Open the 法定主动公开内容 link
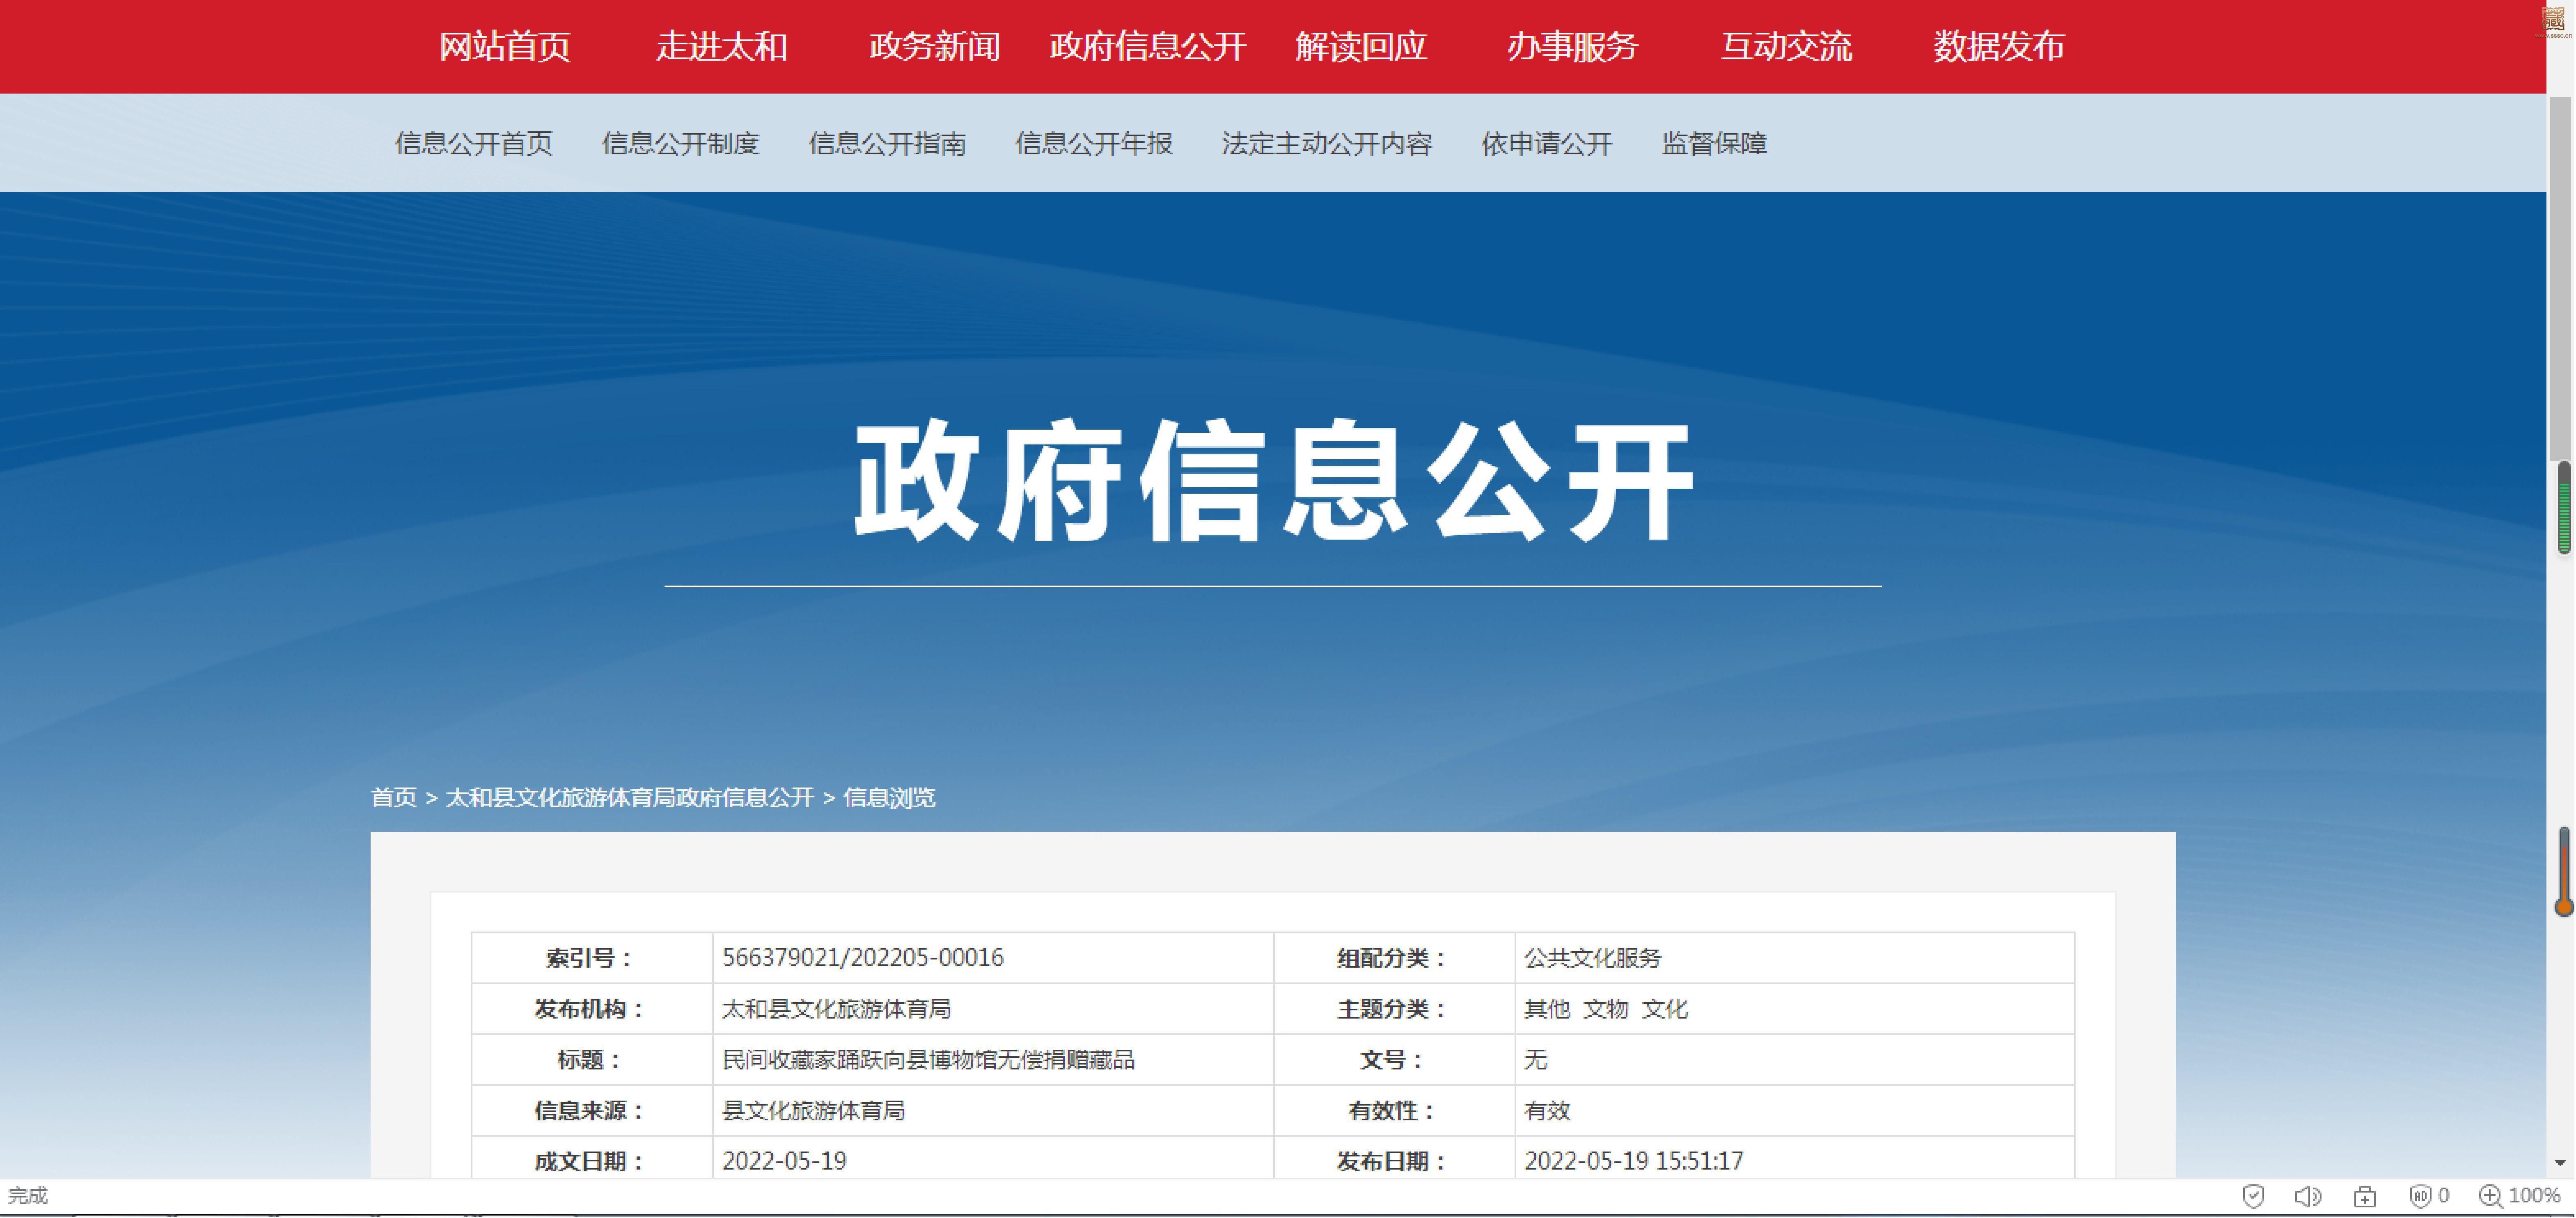Screen dimensions: 2576x1218 1327,144
